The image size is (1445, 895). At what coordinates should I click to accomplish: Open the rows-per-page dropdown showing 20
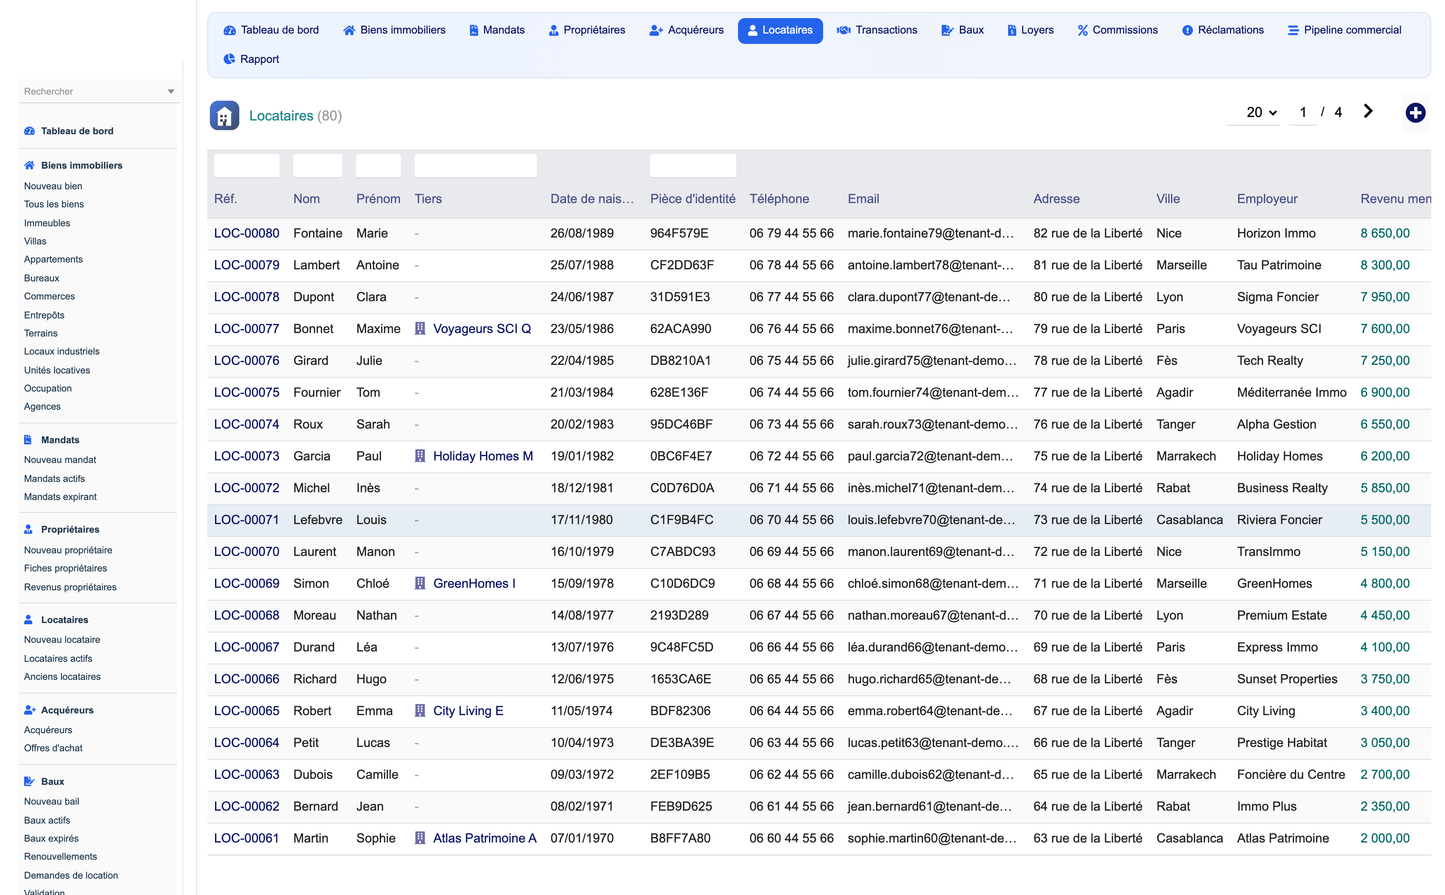pyautogui.click(x=1253, y=113)
